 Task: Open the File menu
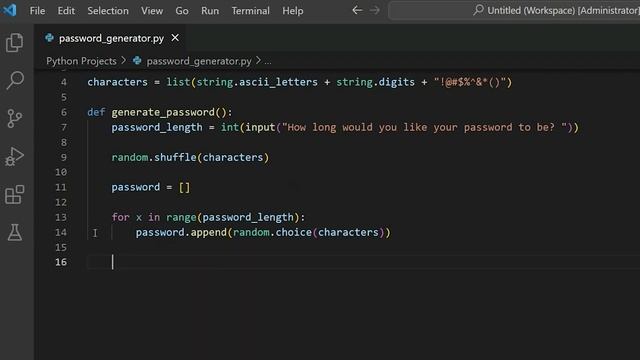[37, 11]
